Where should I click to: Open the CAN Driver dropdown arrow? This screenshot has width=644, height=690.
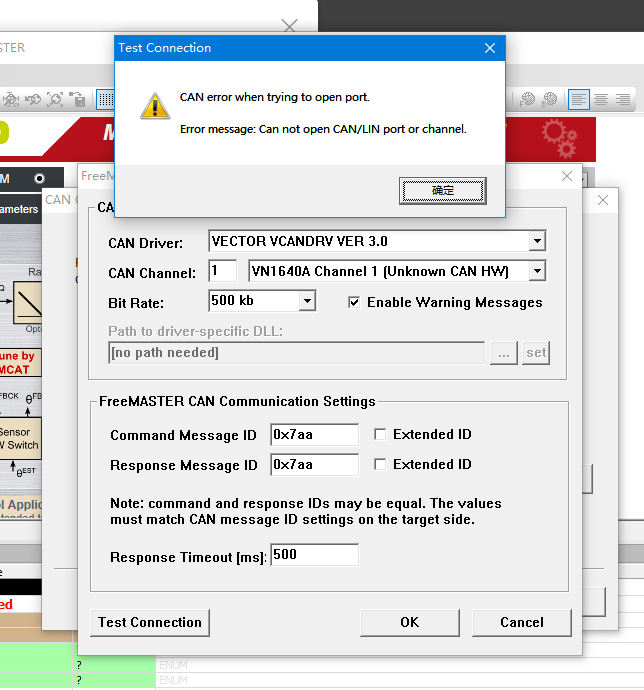(x=537, y=241)
